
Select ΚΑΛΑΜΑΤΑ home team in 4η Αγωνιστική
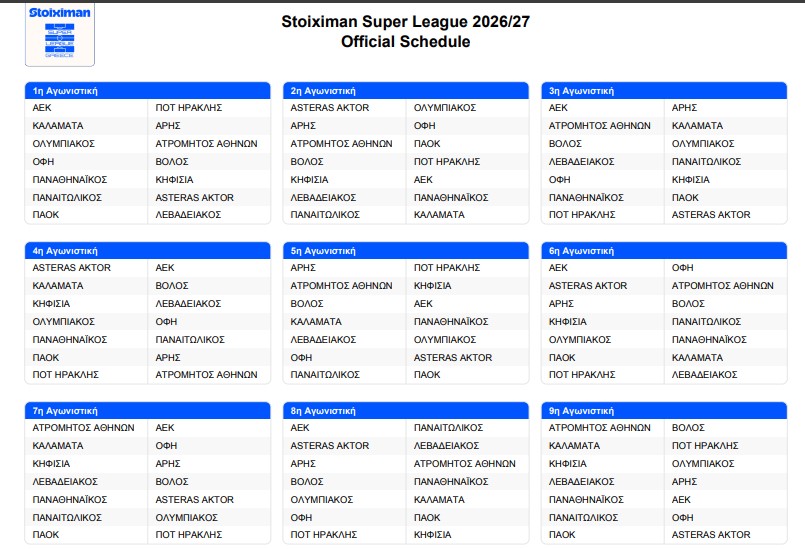[58, 286]
